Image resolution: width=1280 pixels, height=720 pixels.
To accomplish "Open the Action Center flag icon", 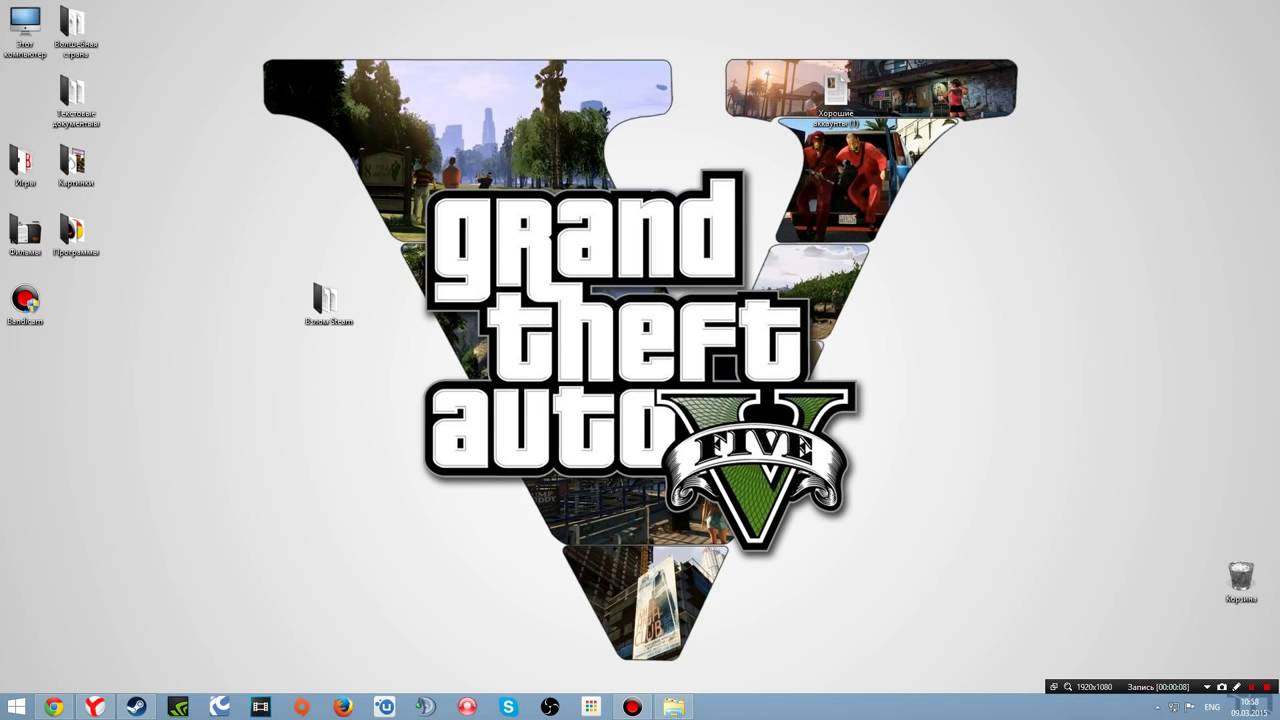I will pos(1190,707).
